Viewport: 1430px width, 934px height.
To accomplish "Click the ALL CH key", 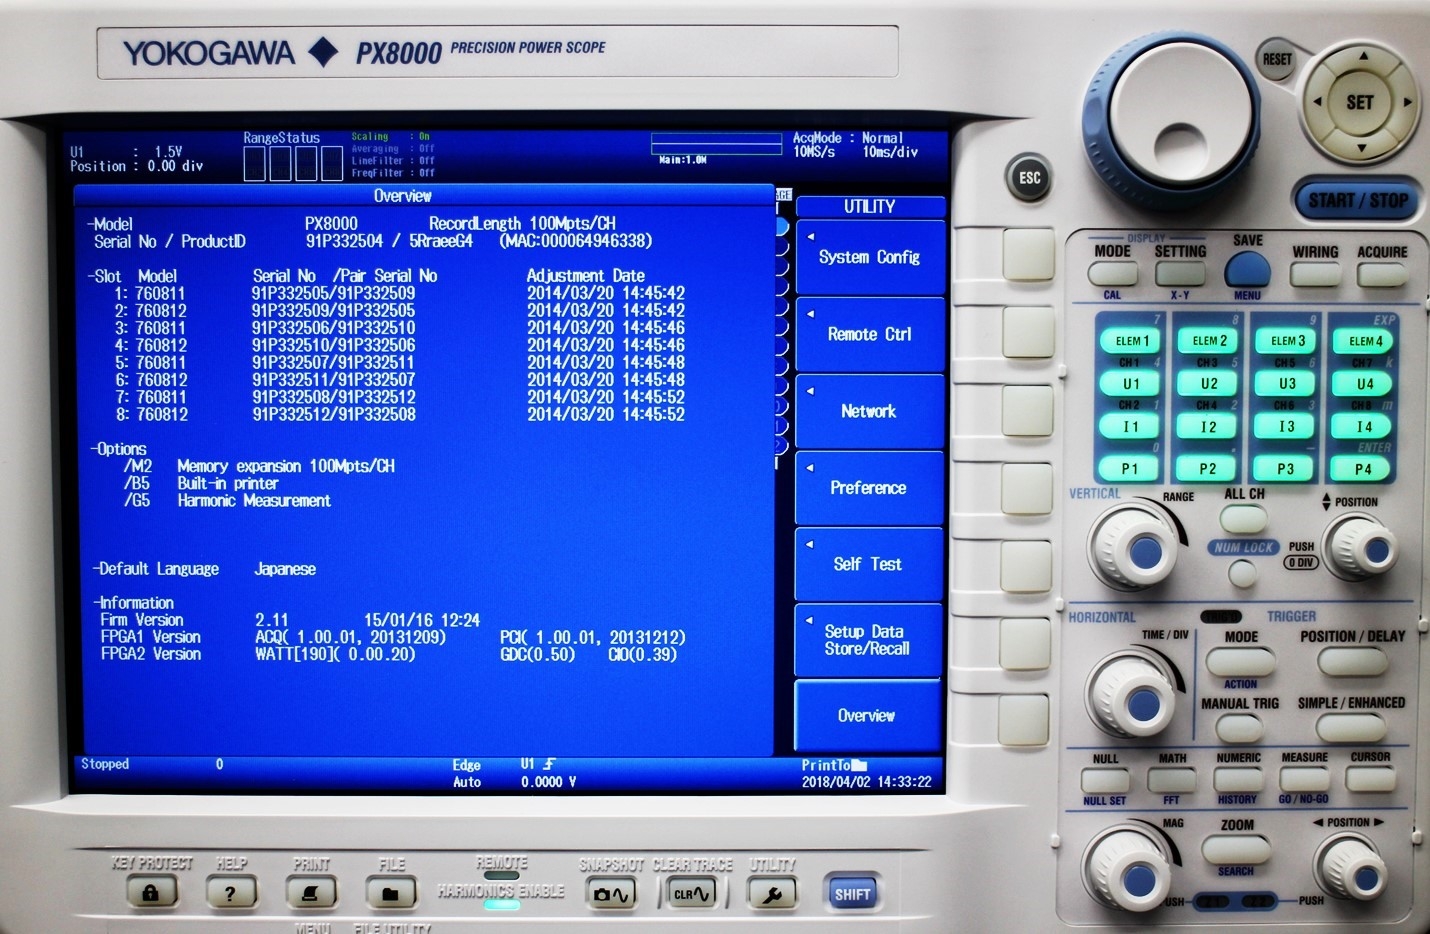I will 1243,518.
